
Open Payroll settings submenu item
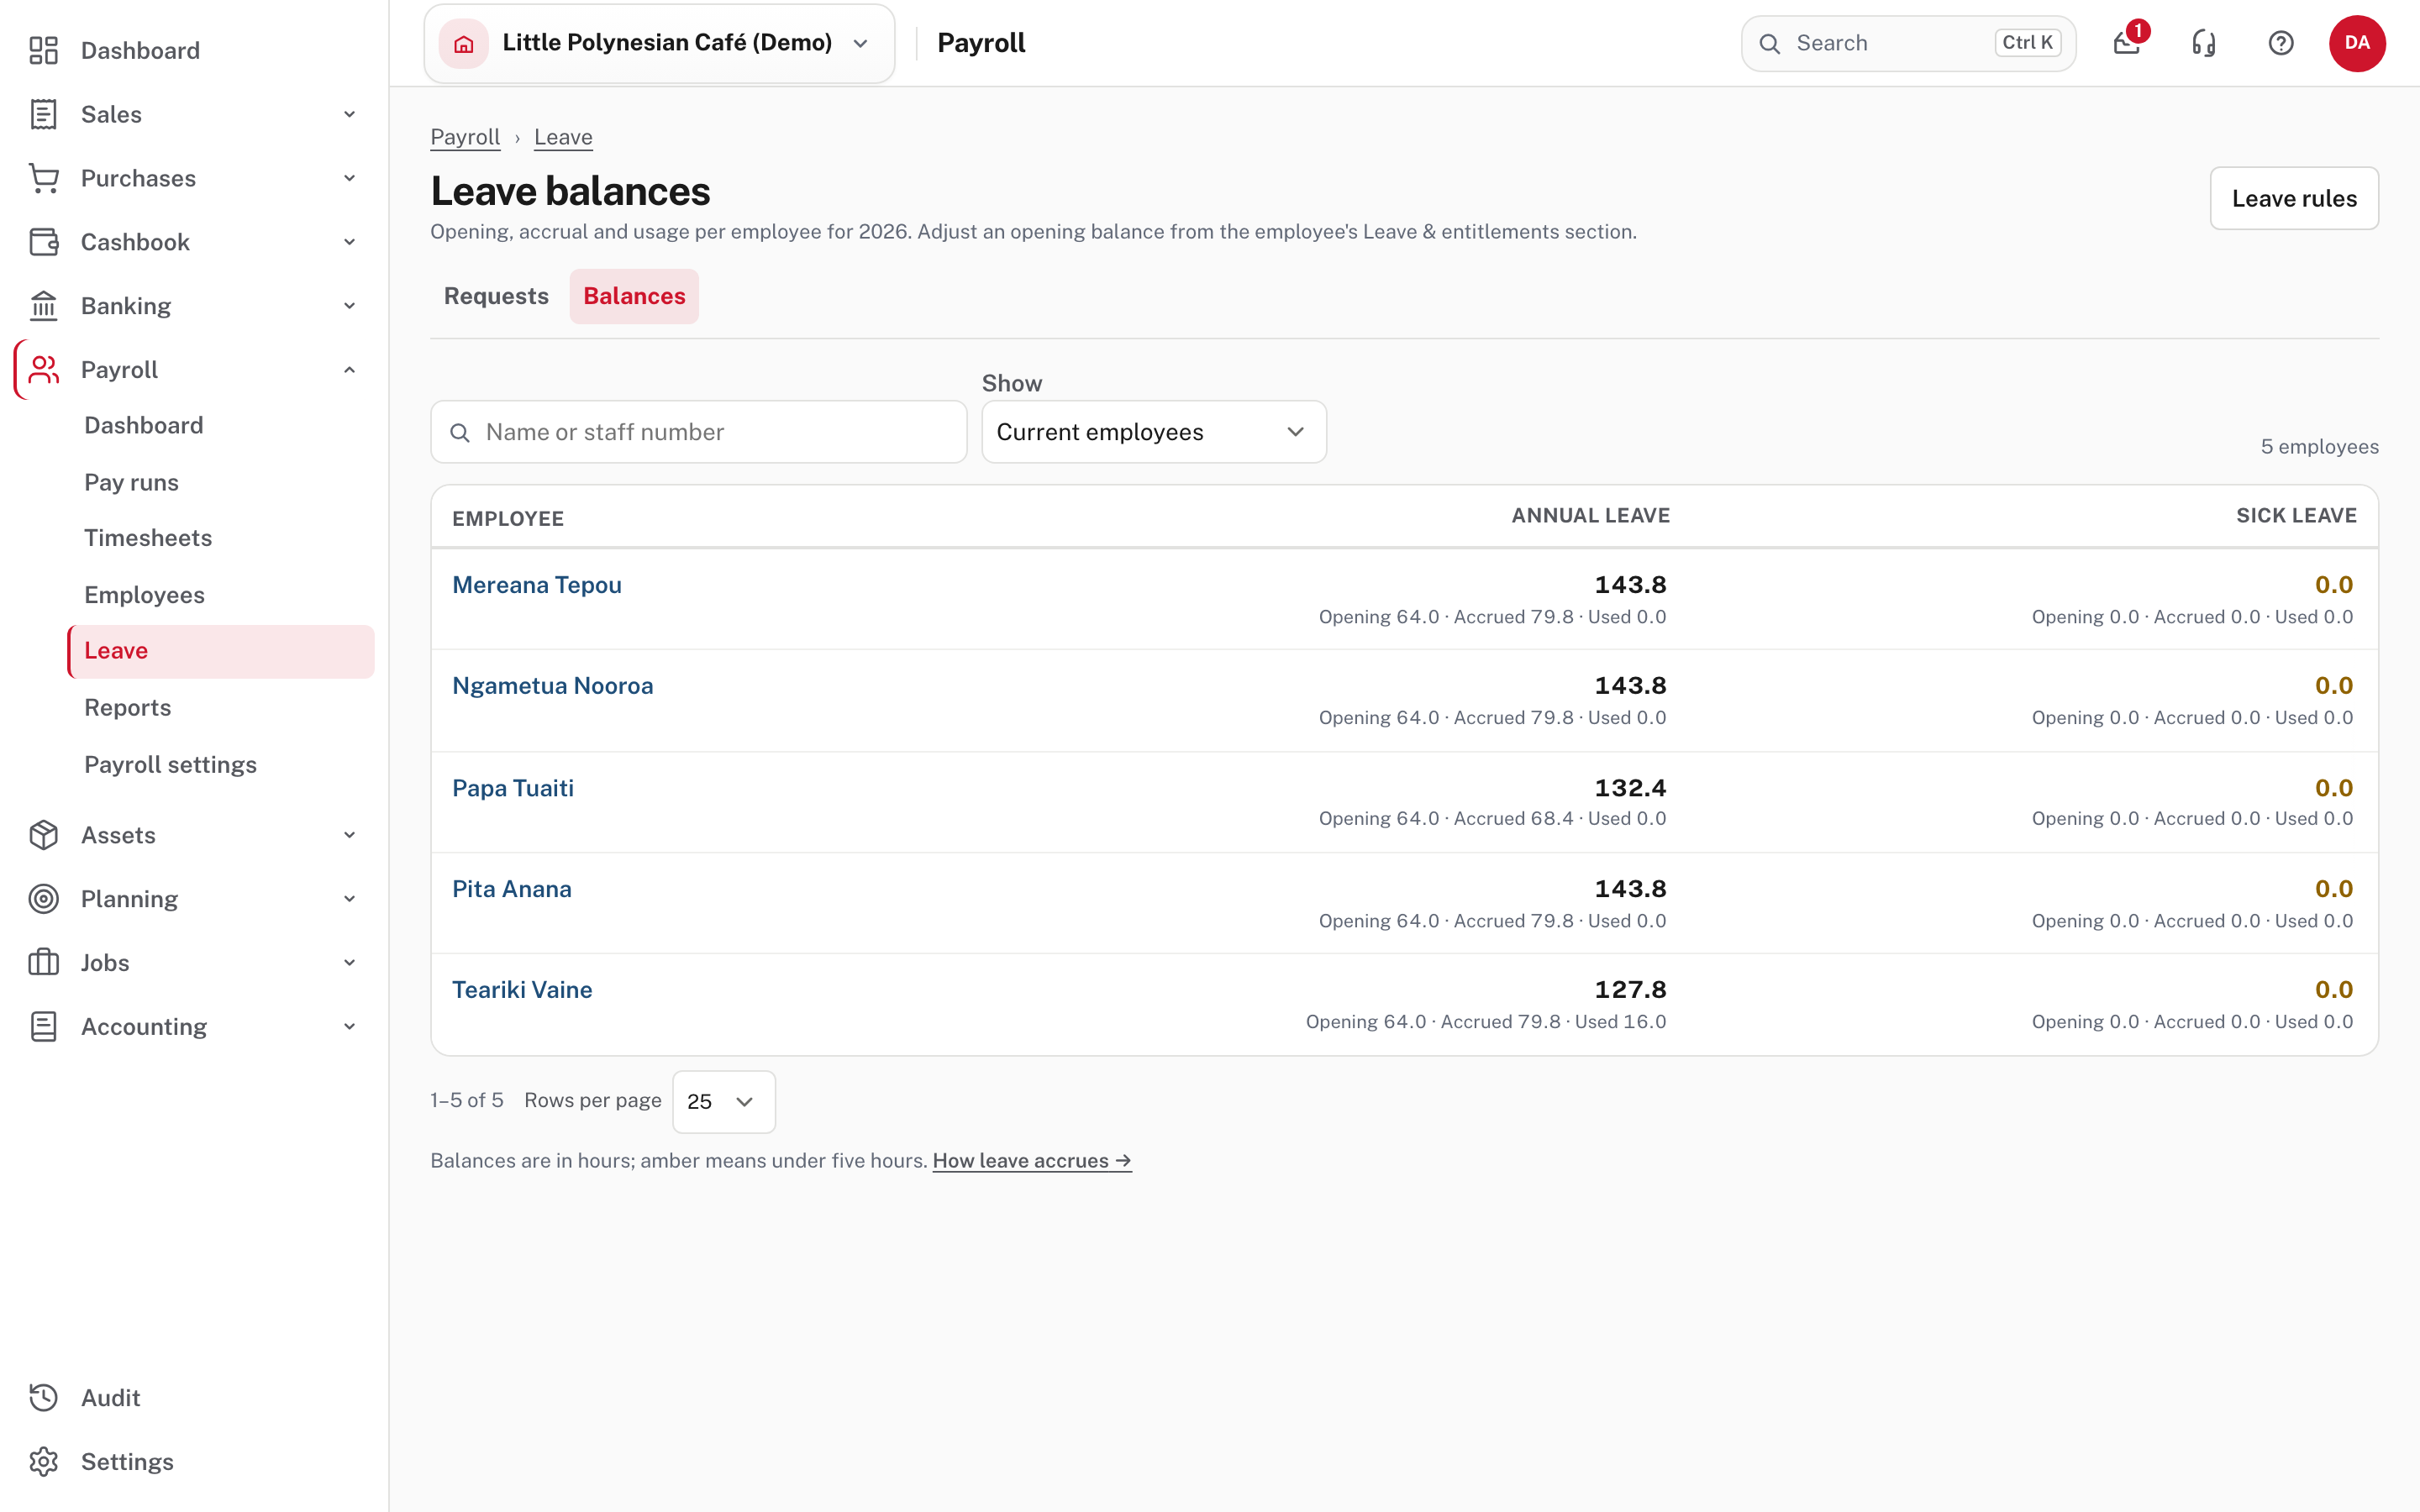tap(170, 765)
